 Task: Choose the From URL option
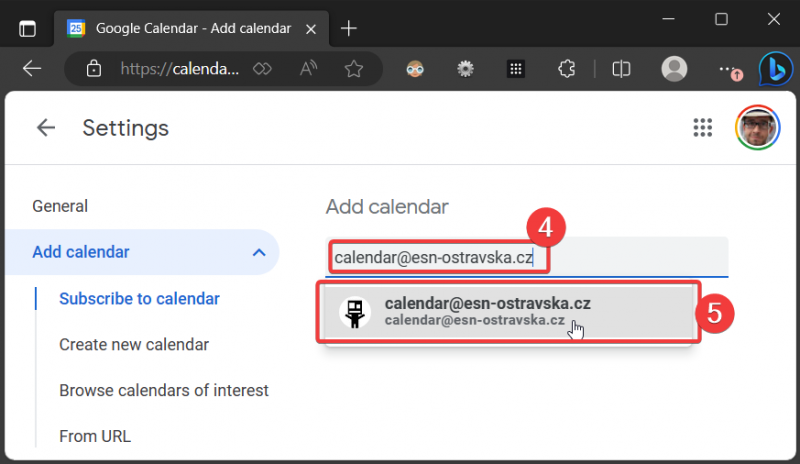click(x=95, y=436)
